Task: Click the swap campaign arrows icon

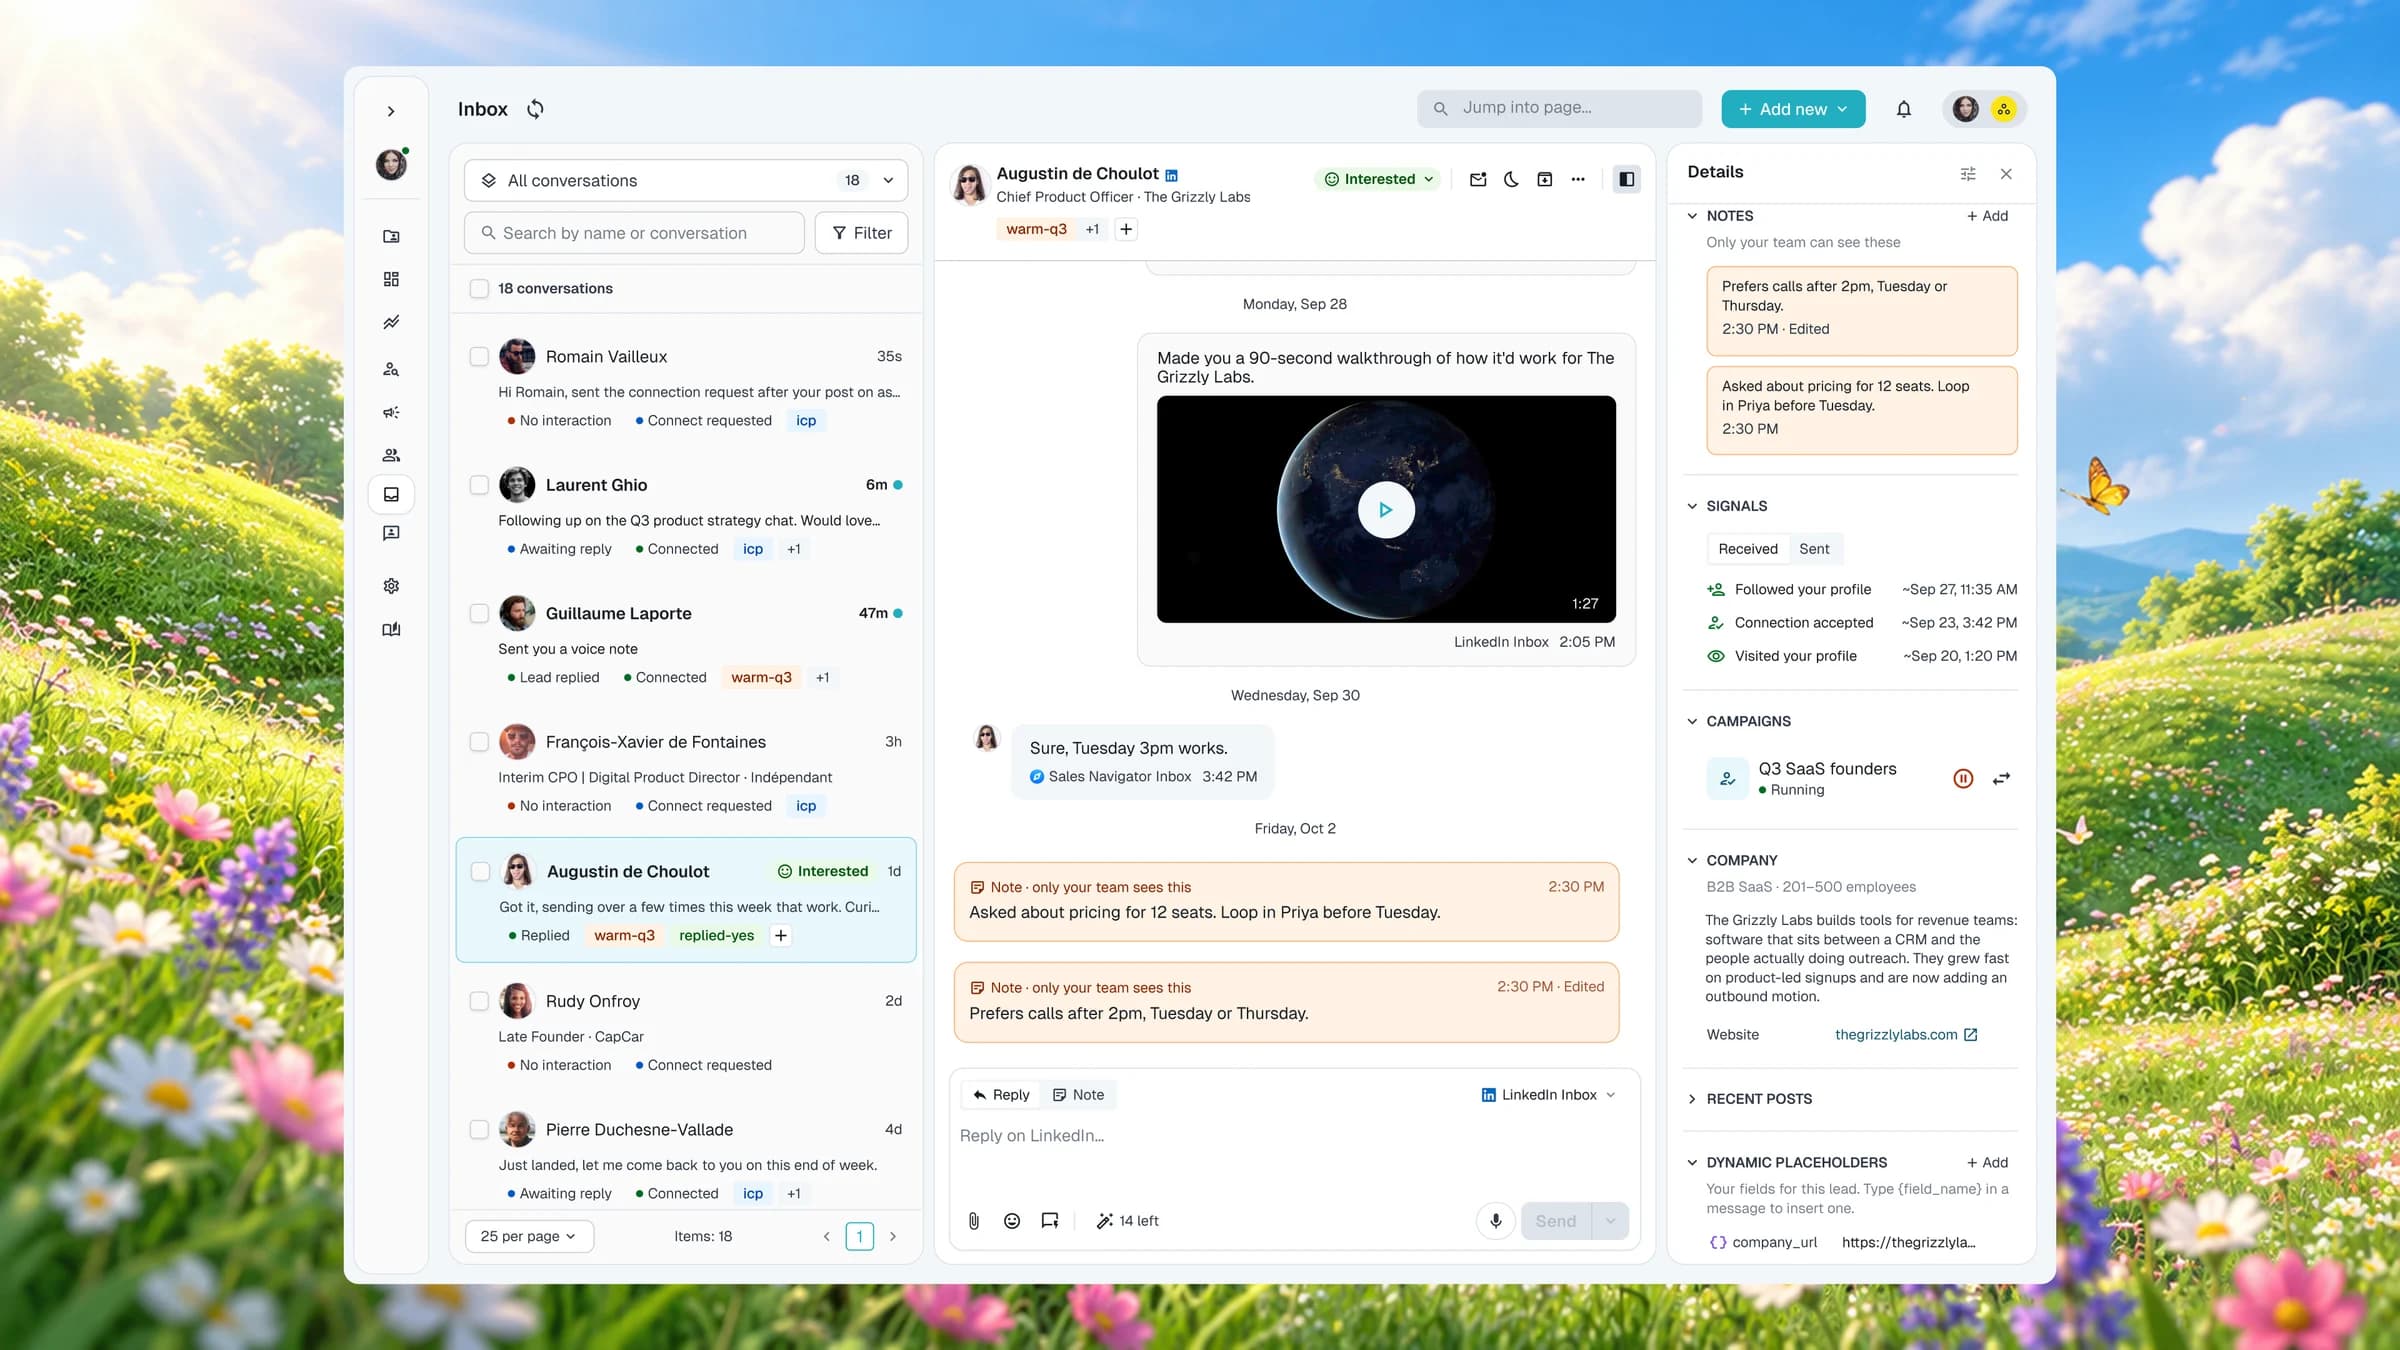Action: pos(2001,778)
